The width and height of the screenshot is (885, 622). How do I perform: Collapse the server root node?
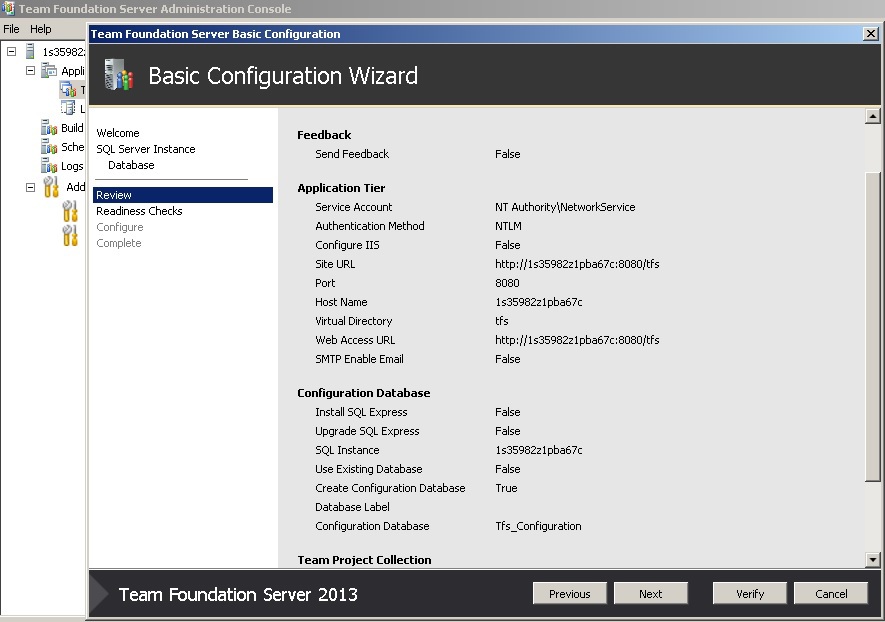click(x=11, y=51)
